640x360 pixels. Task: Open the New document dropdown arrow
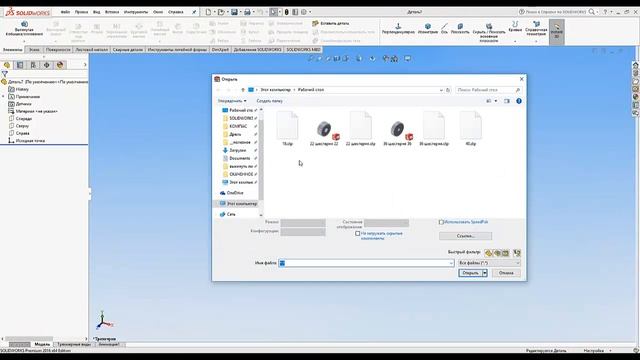[x=214, y=12]
